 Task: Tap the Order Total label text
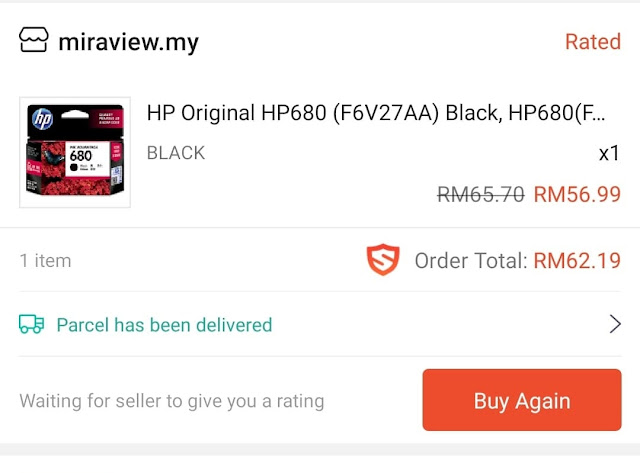[x=471, y=260]
